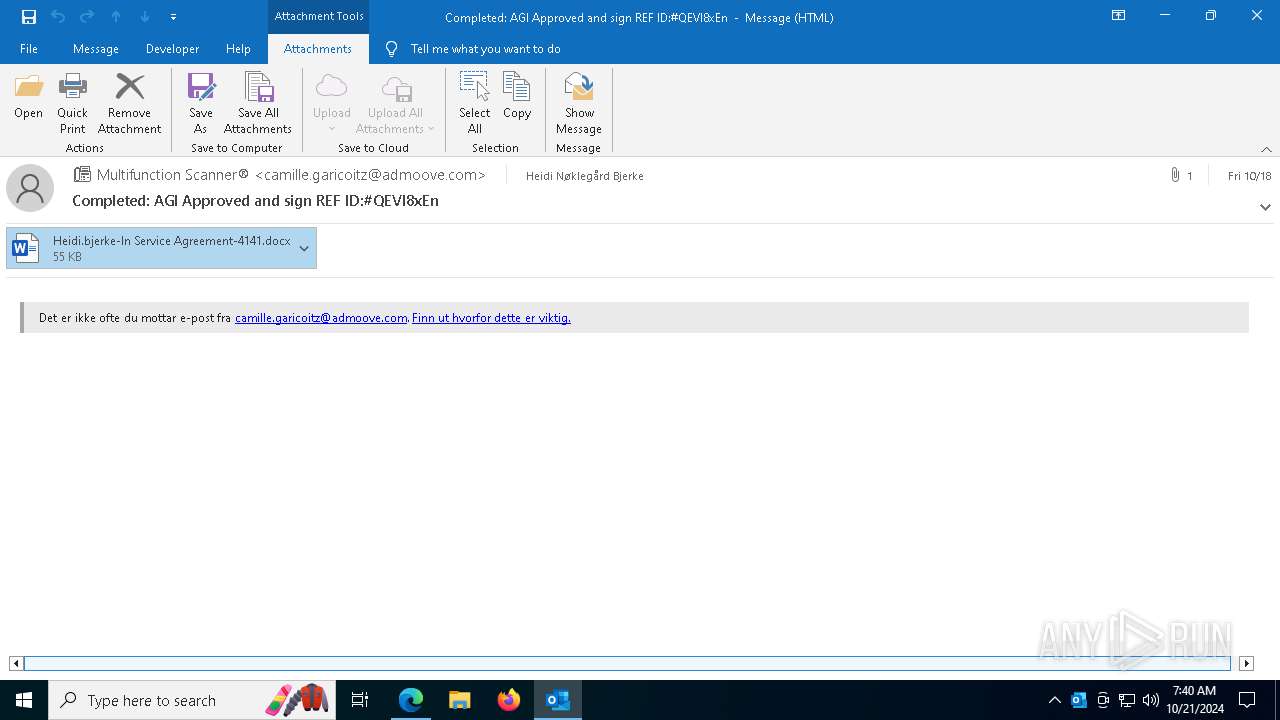Open notification center icon
The width and height of the screenshot is (1280, 720).
(1247, 700)
